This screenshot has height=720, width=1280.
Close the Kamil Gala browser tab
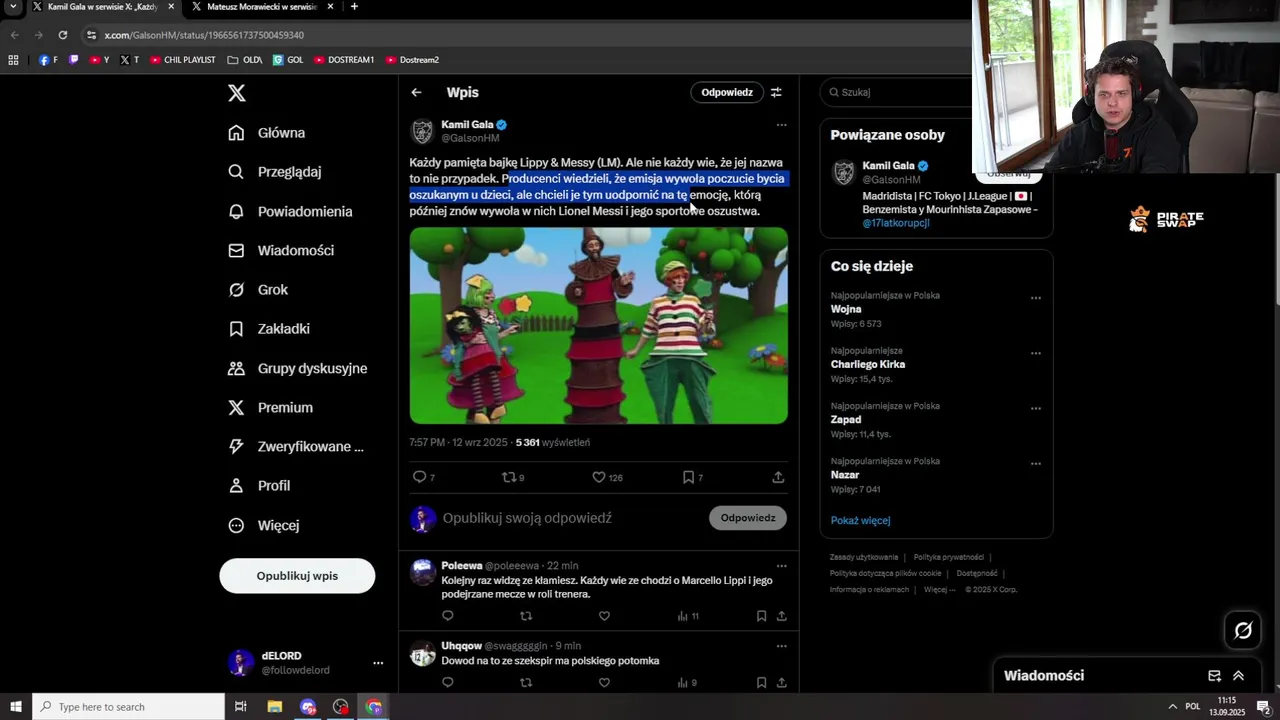(171, 7)
